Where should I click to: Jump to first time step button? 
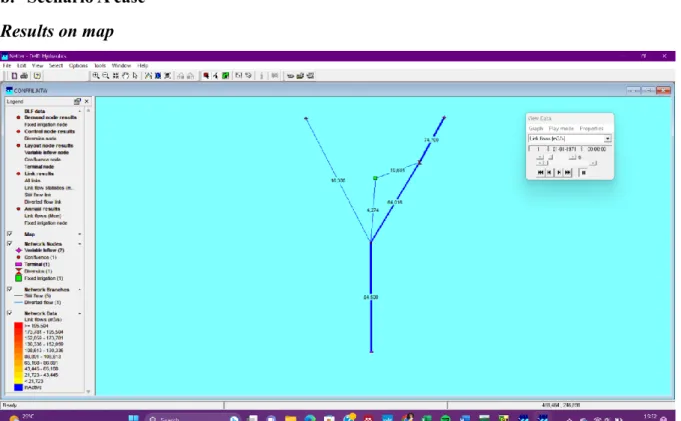(540, 172)
